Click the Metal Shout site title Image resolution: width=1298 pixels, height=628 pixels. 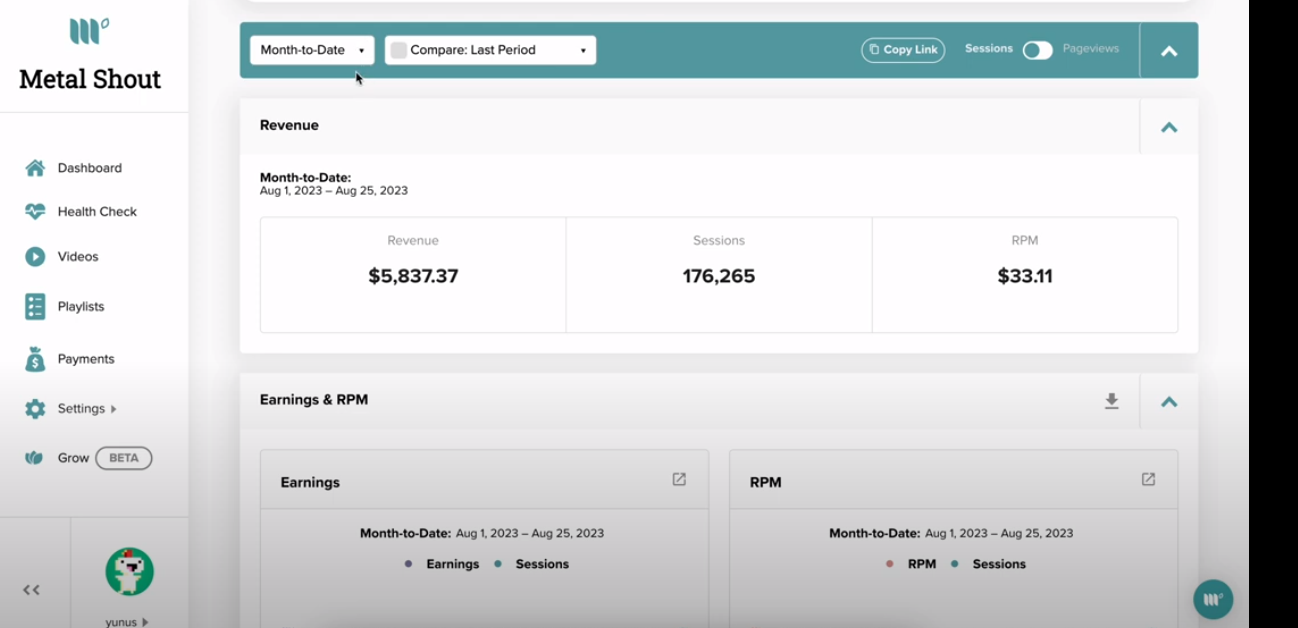click(90, 79)
